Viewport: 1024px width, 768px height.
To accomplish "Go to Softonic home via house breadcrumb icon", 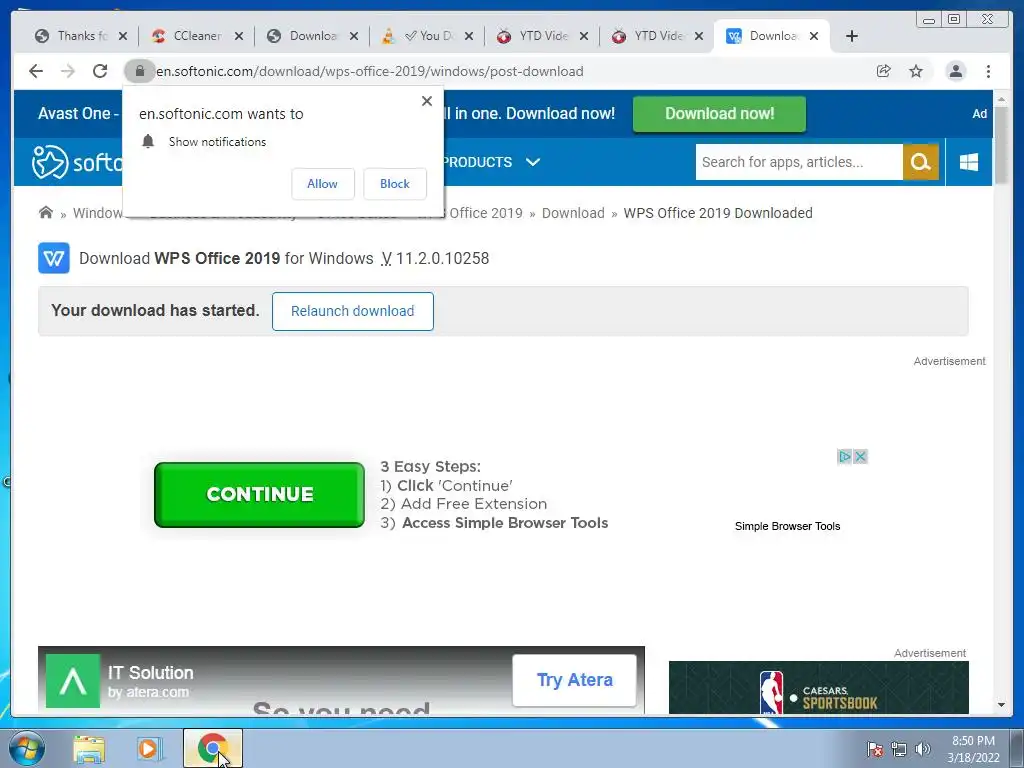I will point(46,212).
